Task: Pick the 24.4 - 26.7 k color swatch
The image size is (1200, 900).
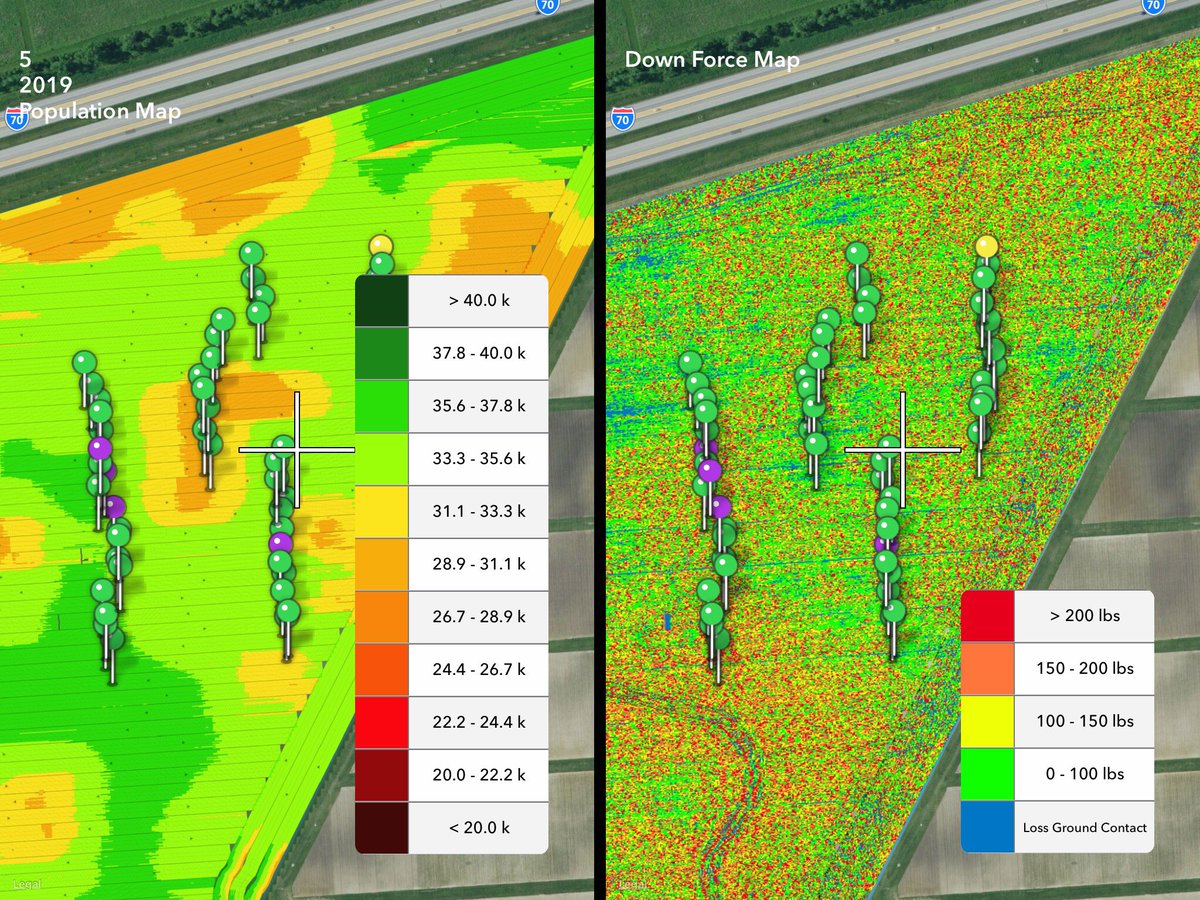Action: click(382, 670)
